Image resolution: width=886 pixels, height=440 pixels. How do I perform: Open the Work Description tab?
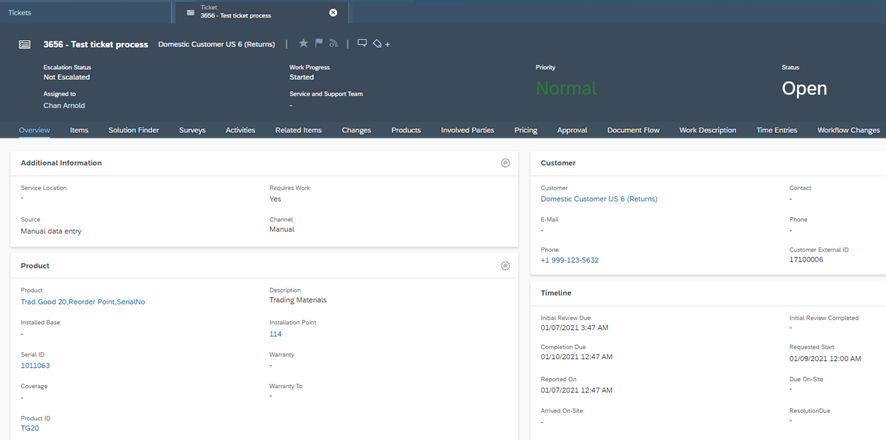(707, 130)
